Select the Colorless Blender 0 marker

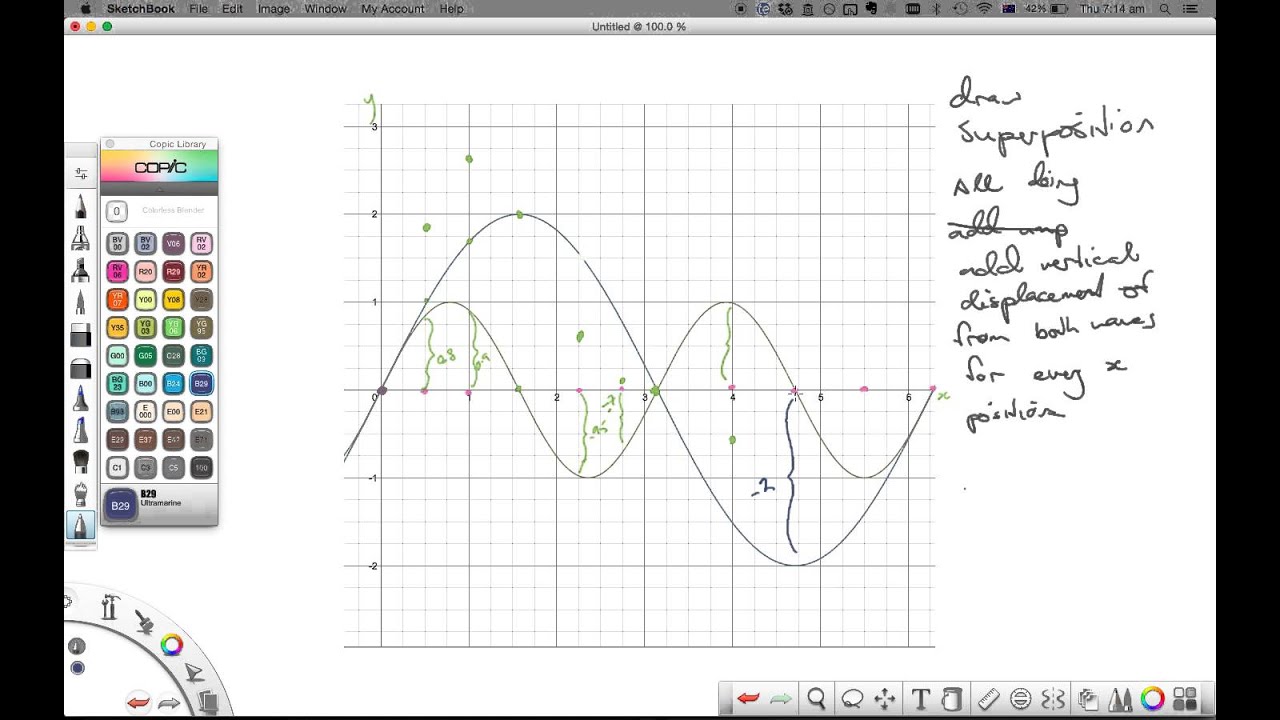pos(117,211)
